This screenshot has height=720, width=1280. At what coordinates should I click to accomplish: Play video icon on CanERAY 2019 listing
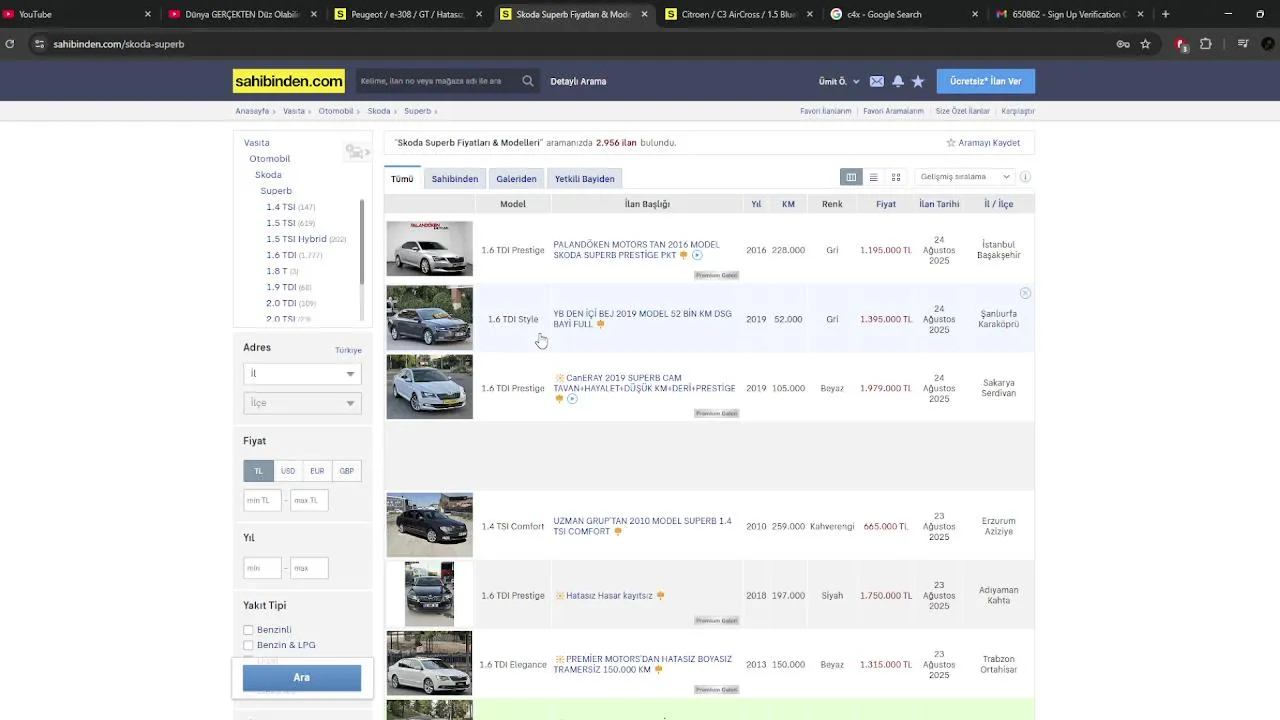[x=572, y=399]
